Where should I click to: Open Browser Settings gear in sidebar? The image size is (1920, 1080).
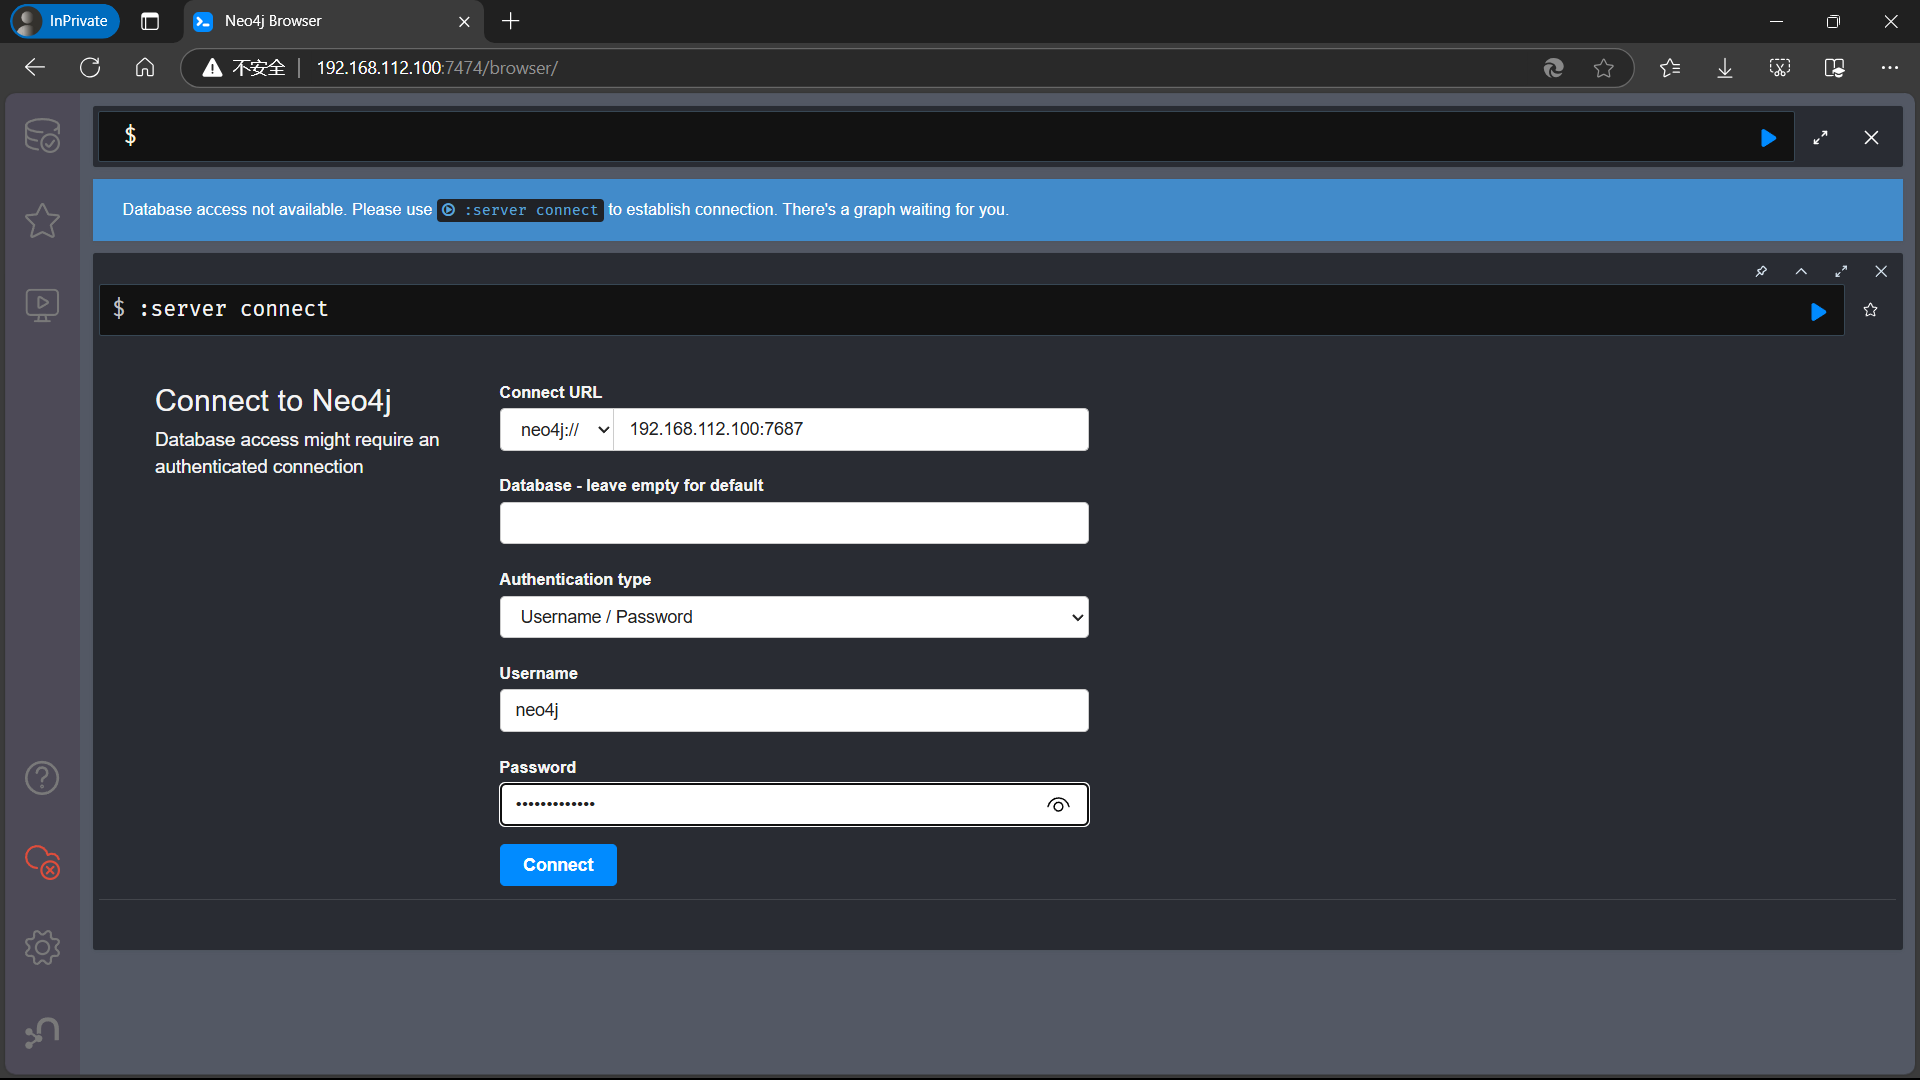42,947
